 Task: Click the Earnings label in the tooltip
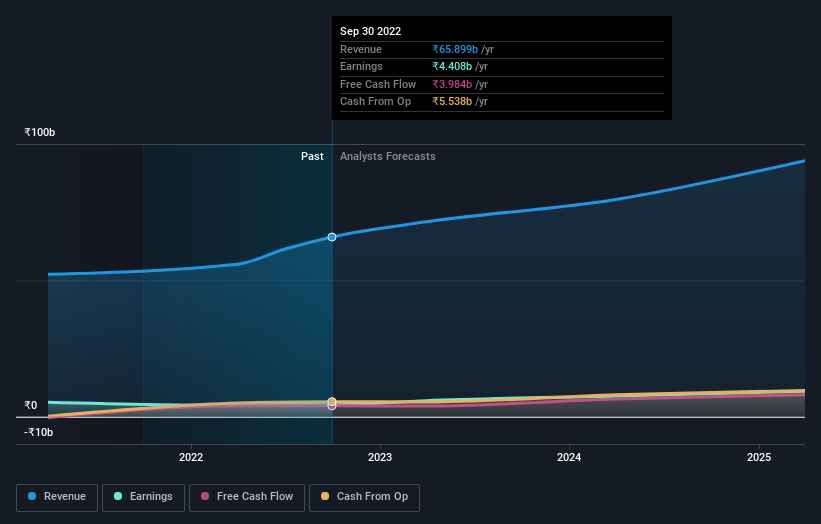pyautogui.click(x=361, y=66)
